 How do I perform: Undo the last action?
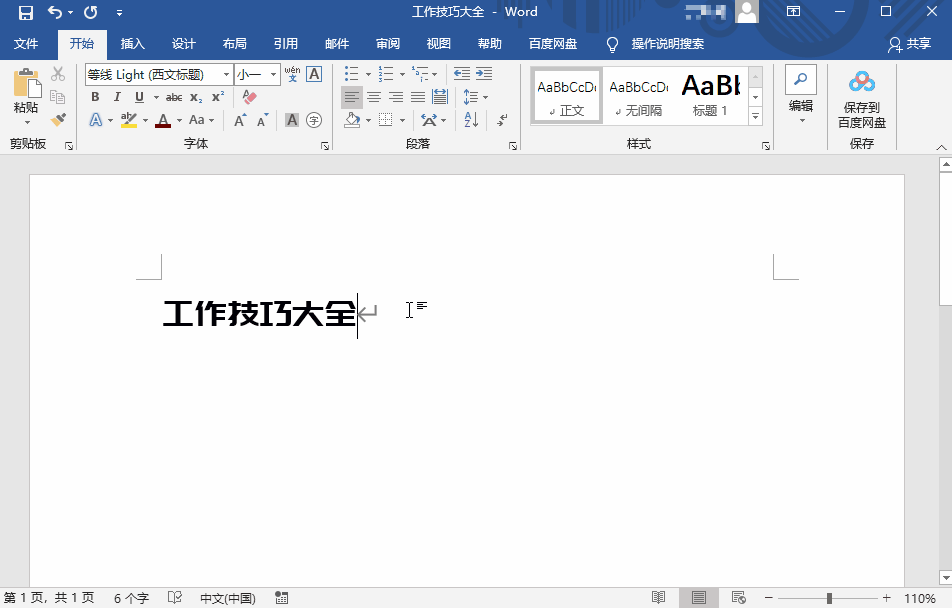54,12
